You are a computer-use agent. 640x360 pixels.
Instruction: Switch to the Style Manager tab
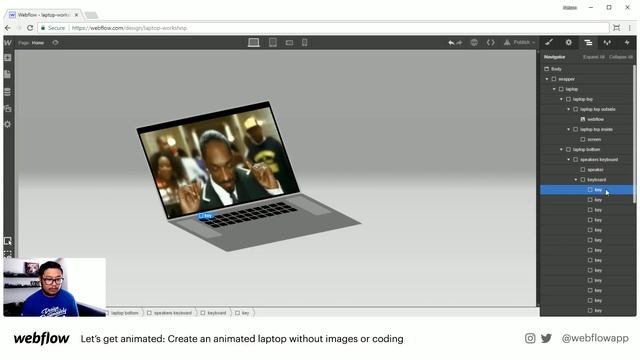(x=607, y=42)
